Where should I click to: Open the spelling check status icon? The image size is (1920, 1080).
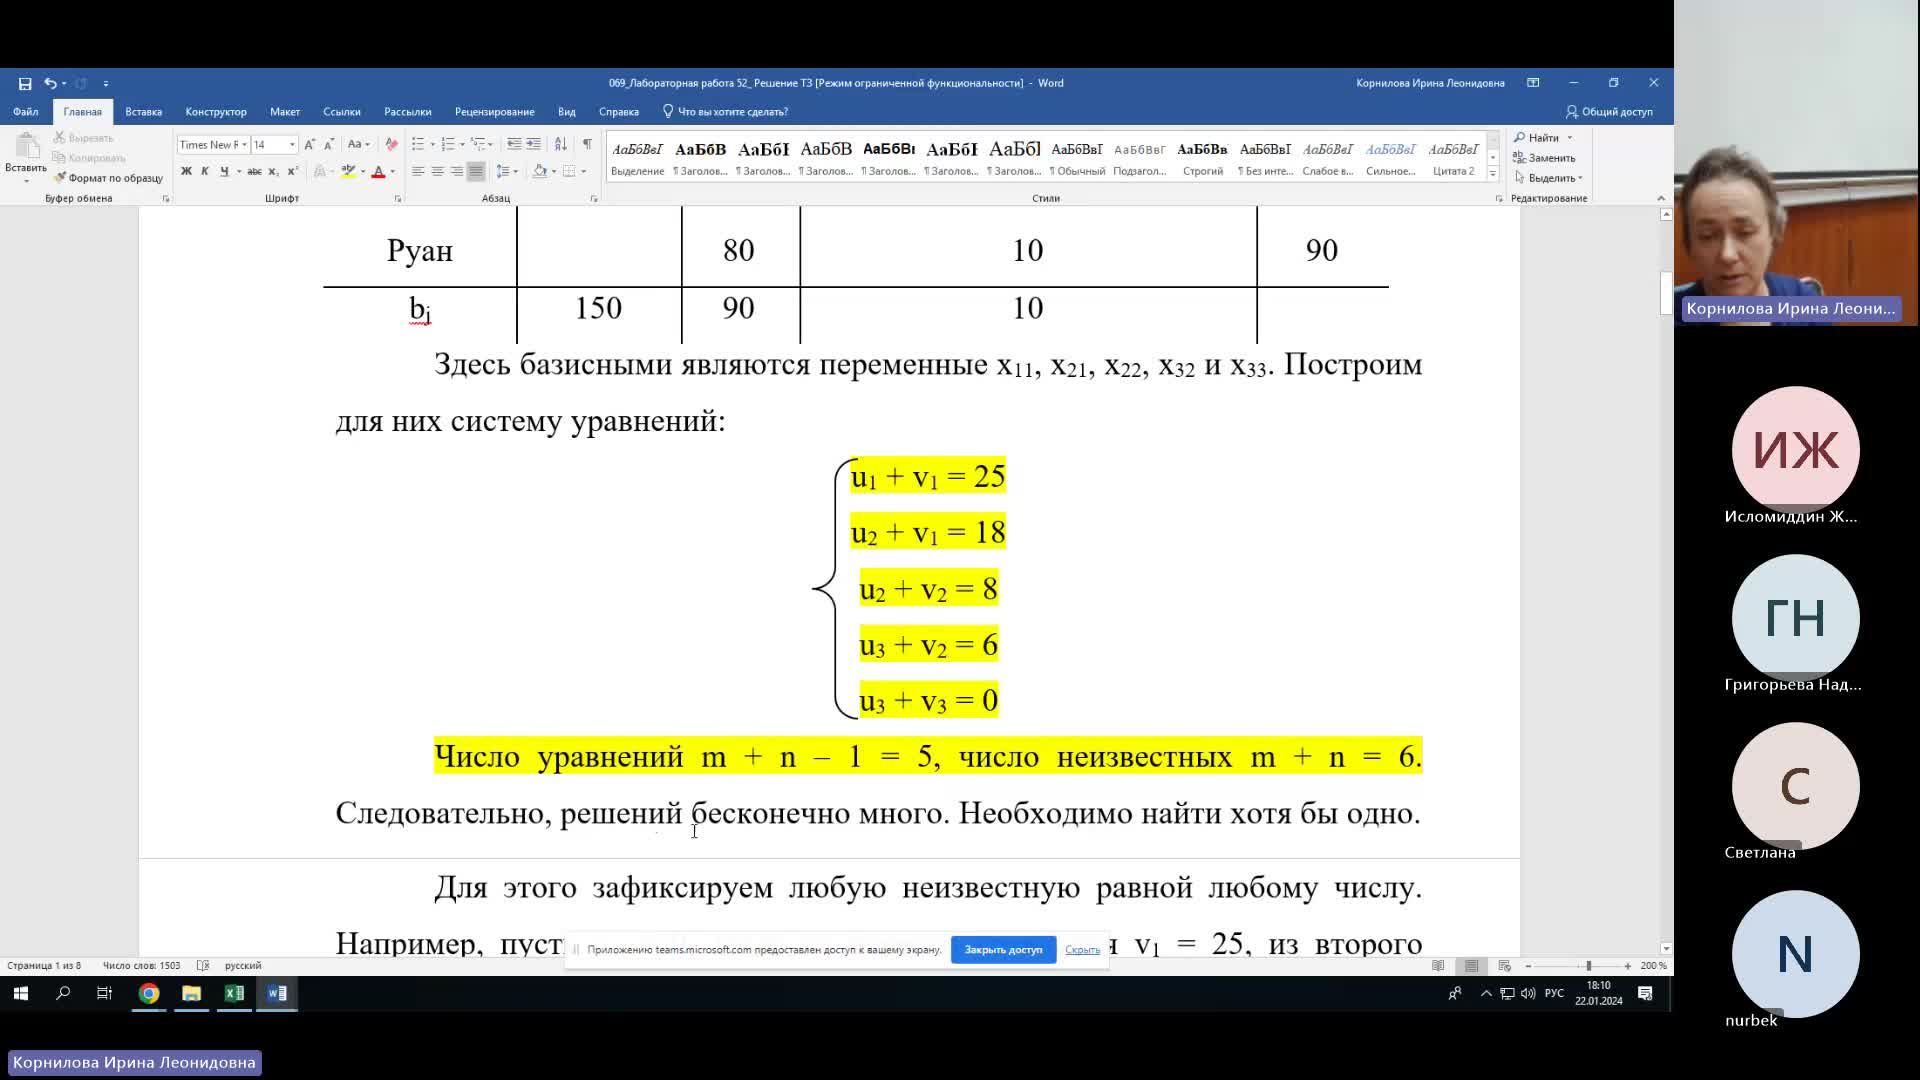(x=203, y=966)
